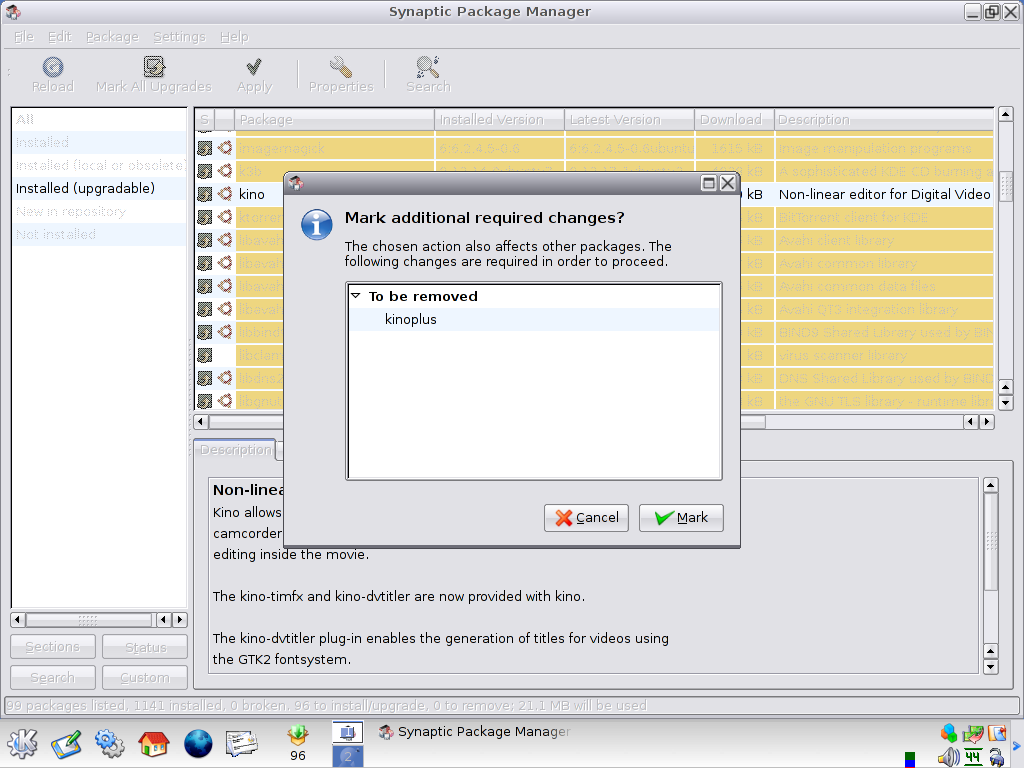1024x768 pixels.
Task: Select the 'All' filter entry
Action: (x=99, y=120)
